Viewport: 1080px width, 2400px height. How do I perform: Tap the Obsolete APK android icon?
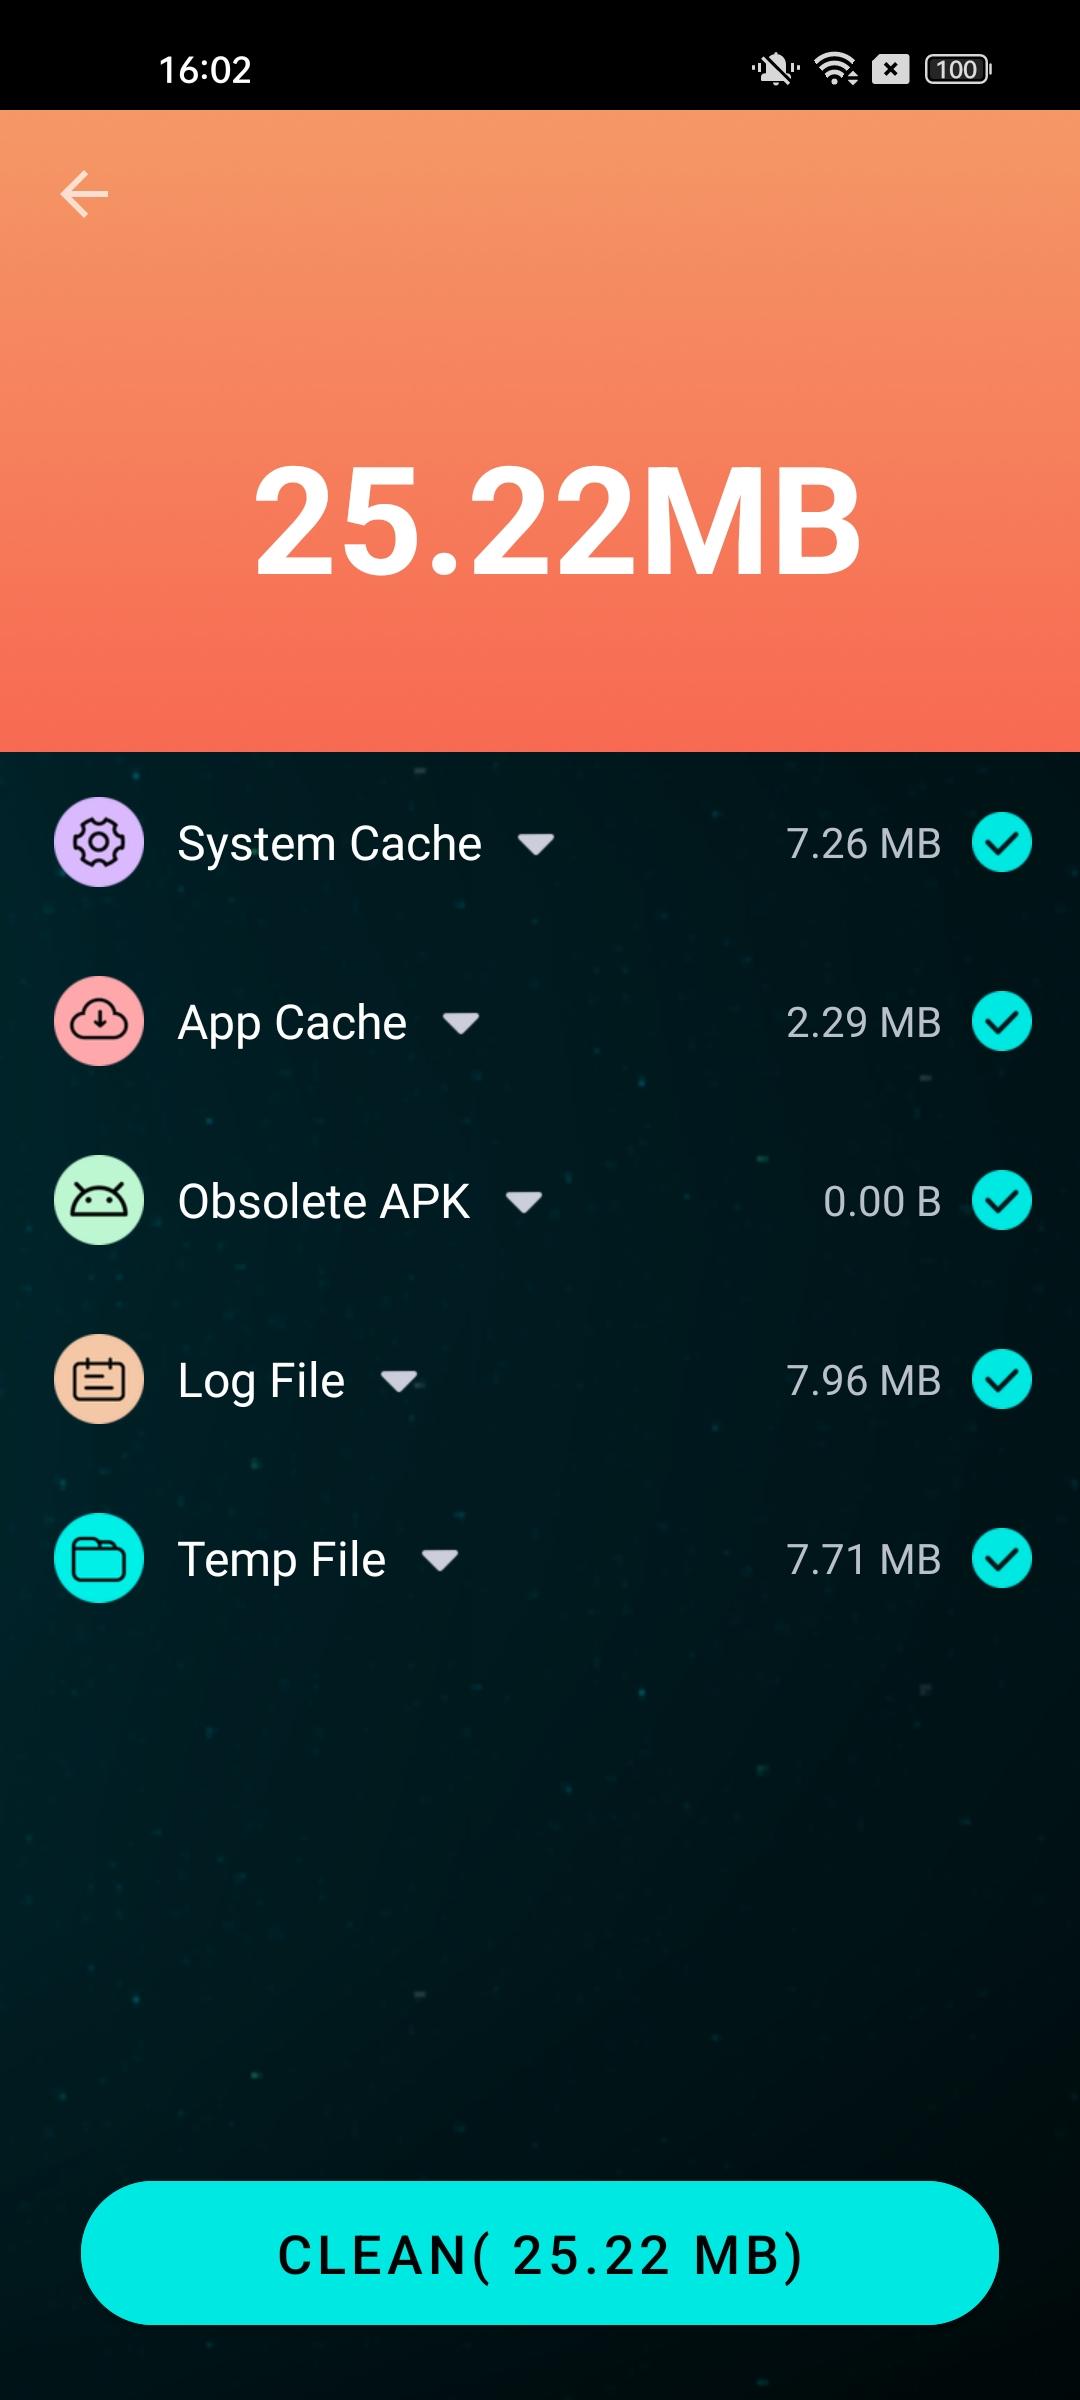tap(98, 1200)
